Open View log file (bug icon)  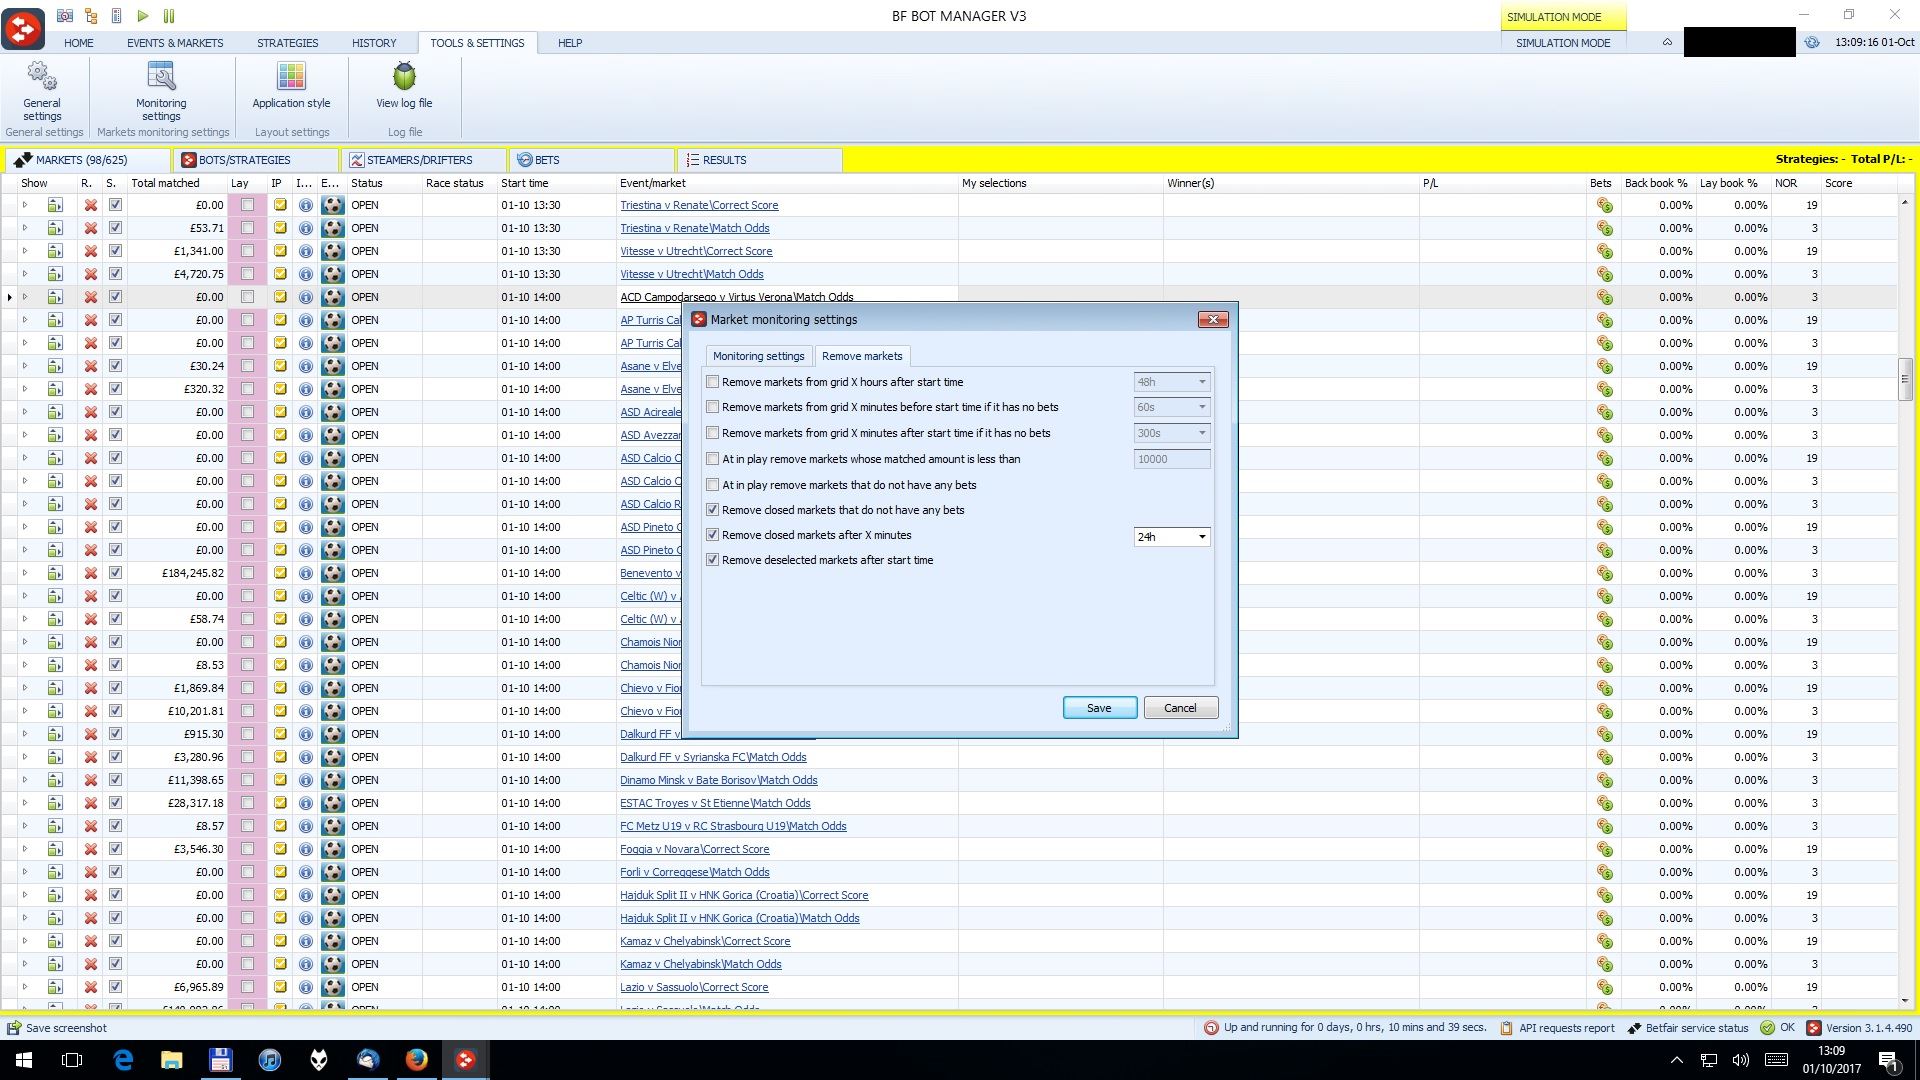coord(404,86)
